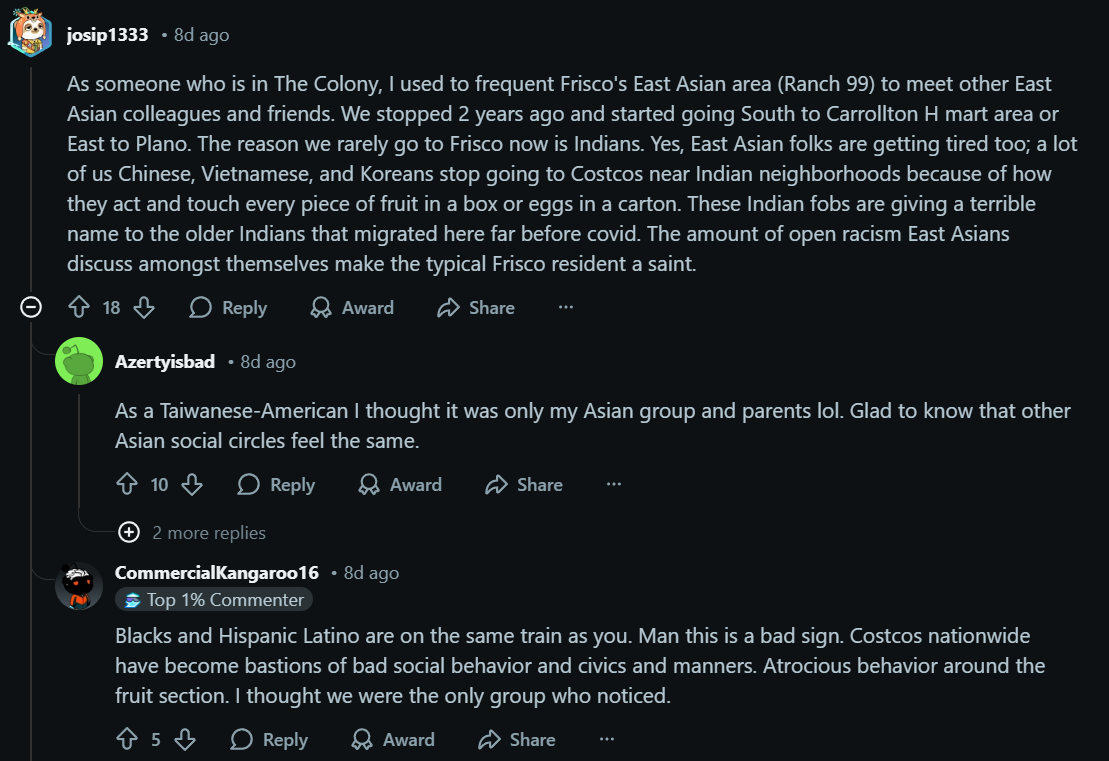Upvote josip1333's comment

click(x=79, y=308)
